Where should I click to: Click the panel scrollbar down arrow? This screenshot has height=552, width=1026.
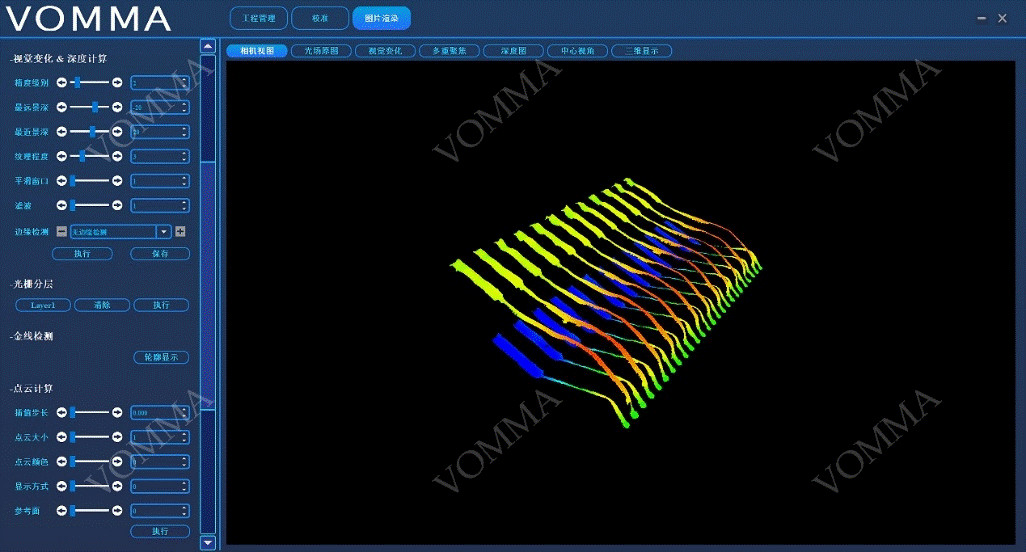[208, 542]
